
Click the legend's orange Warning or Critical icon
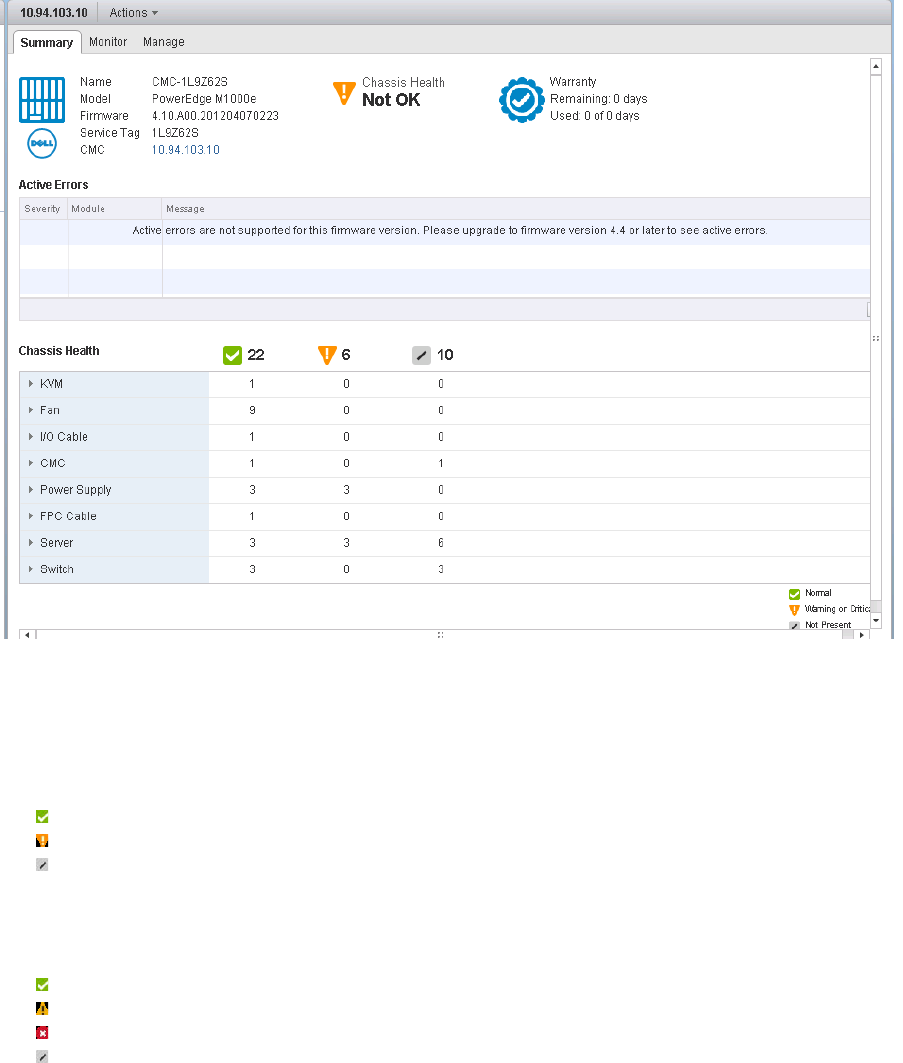(795, 610)
